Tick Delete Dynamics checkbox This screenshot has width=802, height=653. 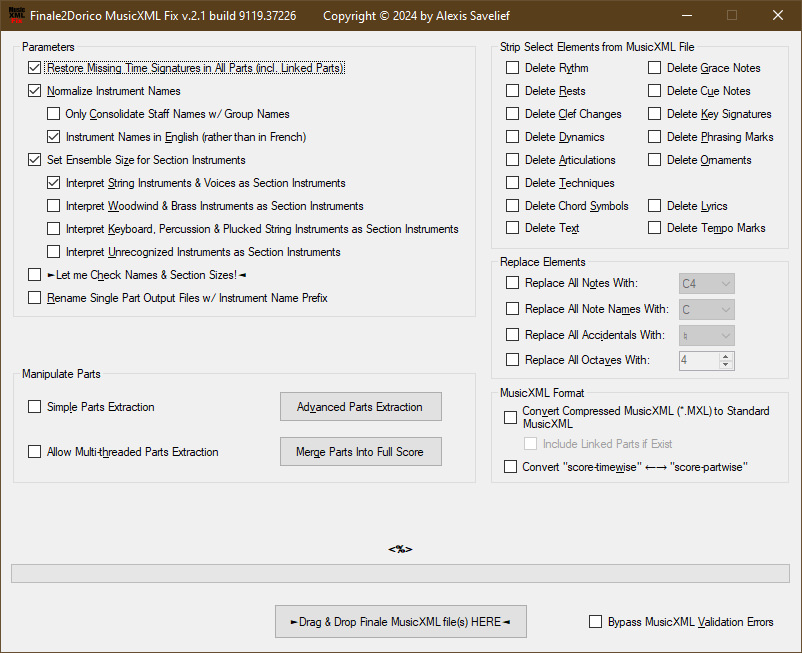pyautogui.click(x=512, y=137)
